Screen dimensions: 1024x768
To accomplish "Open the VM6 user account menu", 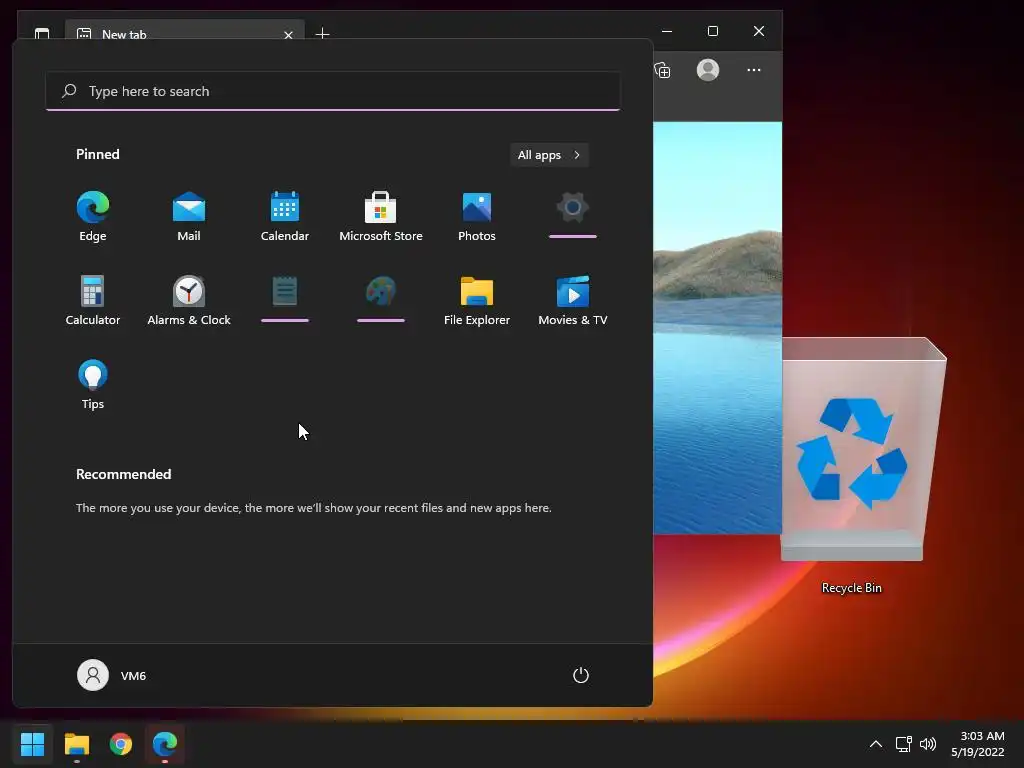I will pos(112,675).
